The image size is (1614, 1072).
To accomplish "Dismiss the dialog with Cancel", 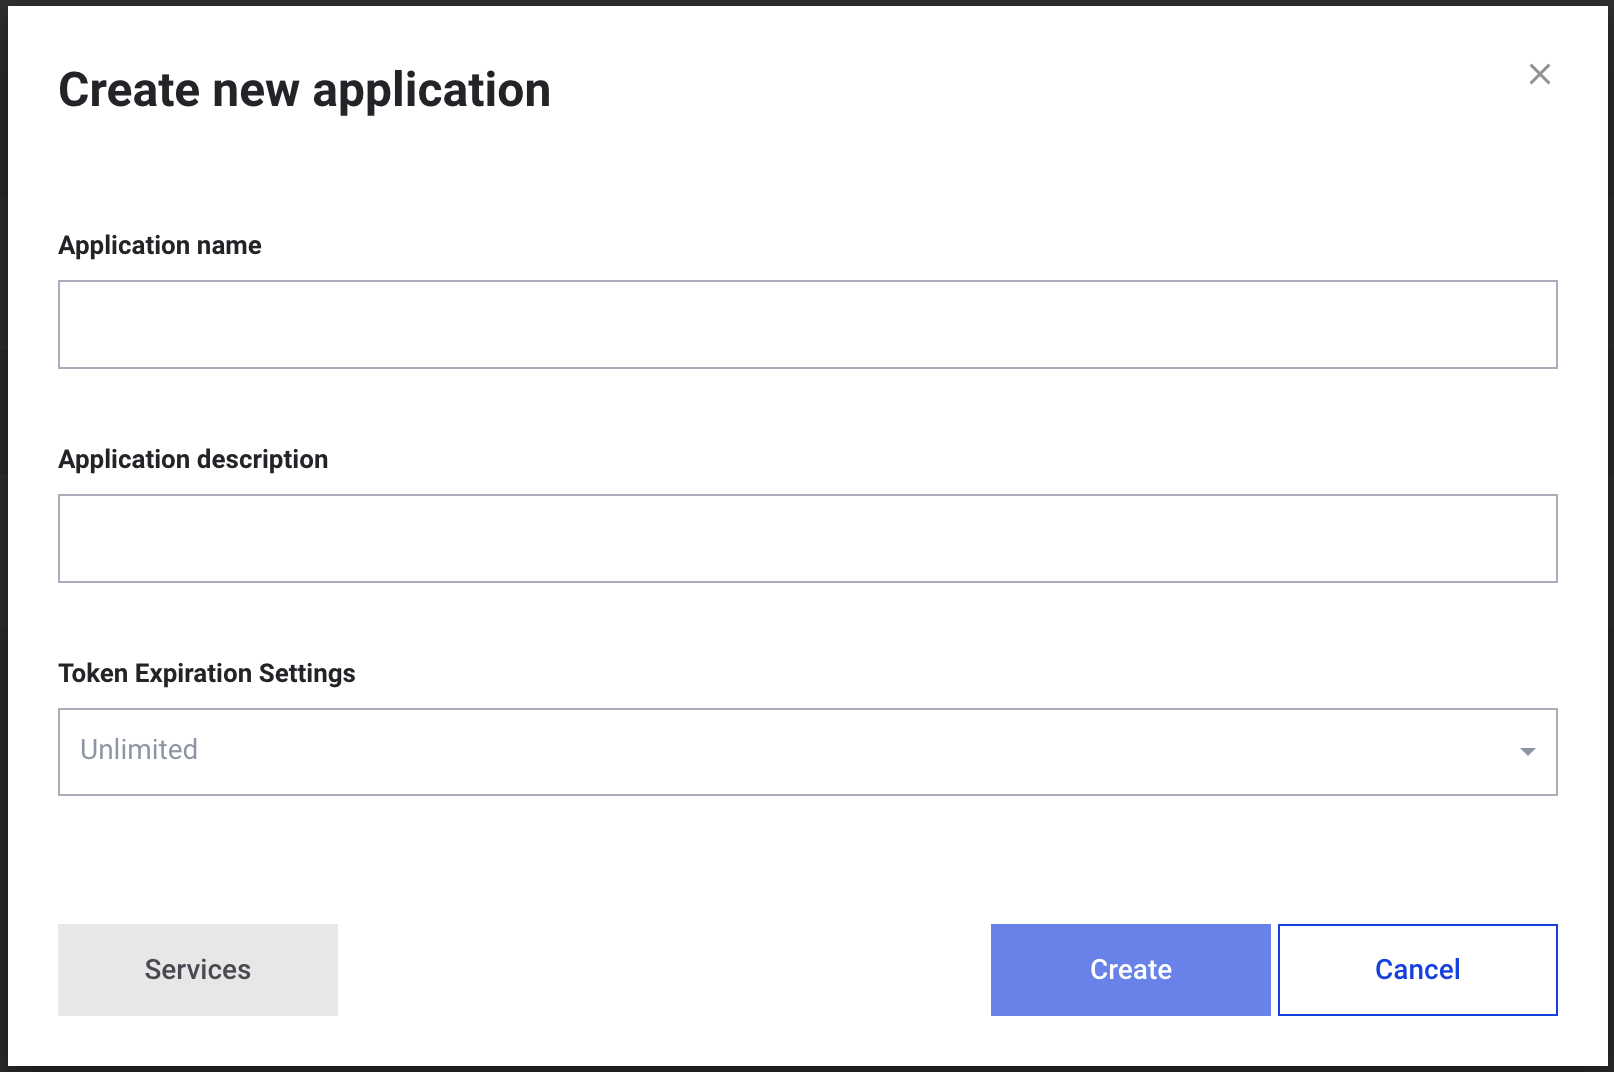I will click(1417, 969).
